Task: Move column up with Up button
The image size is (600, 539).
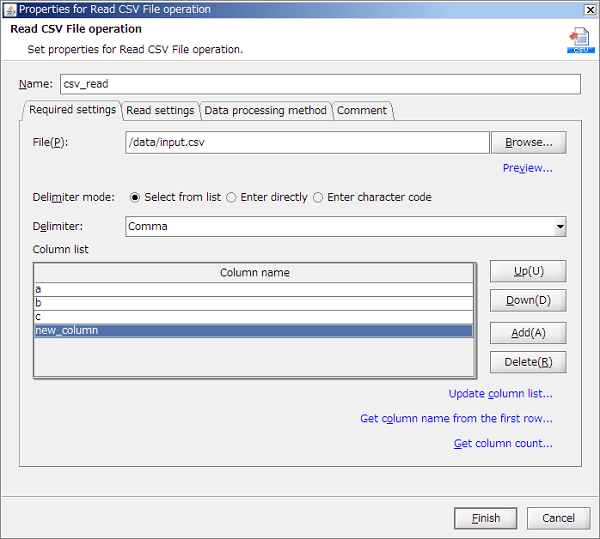Action: coord(528,271)
